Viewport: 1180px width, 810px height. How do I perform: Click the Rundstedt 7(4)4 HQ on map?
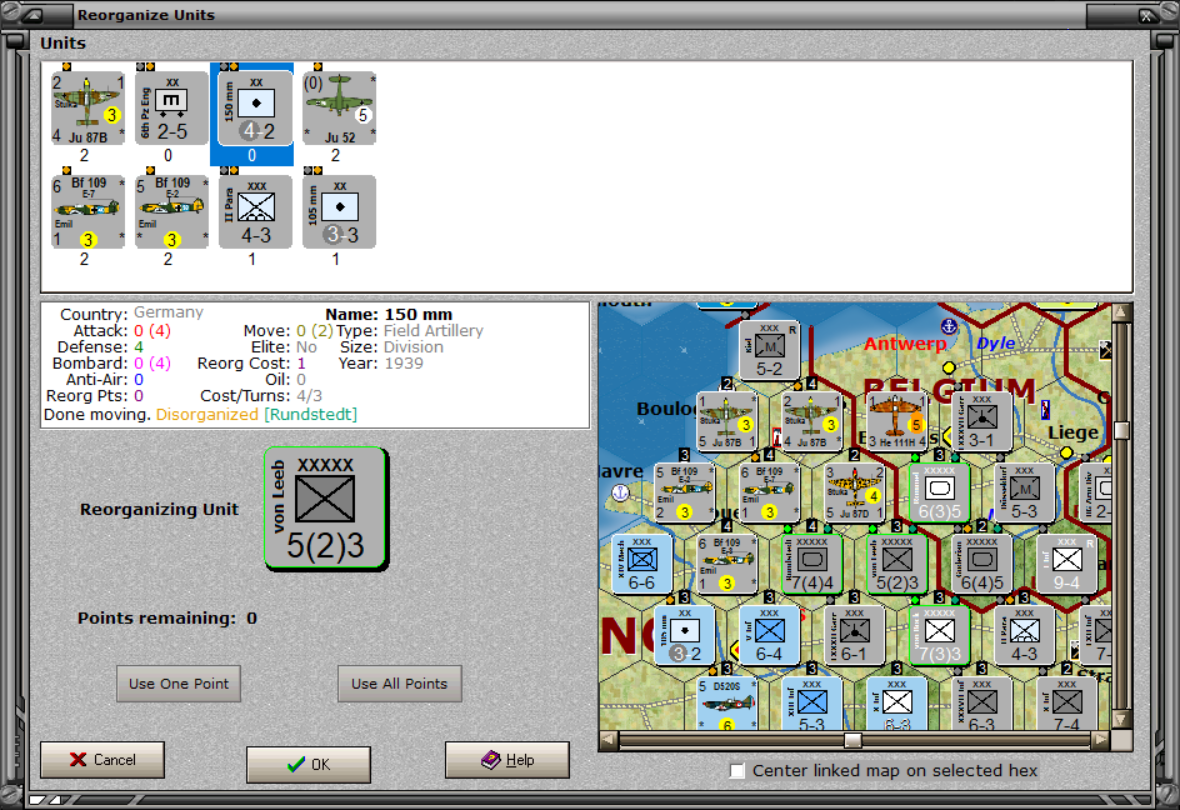(x=812, y=564)
